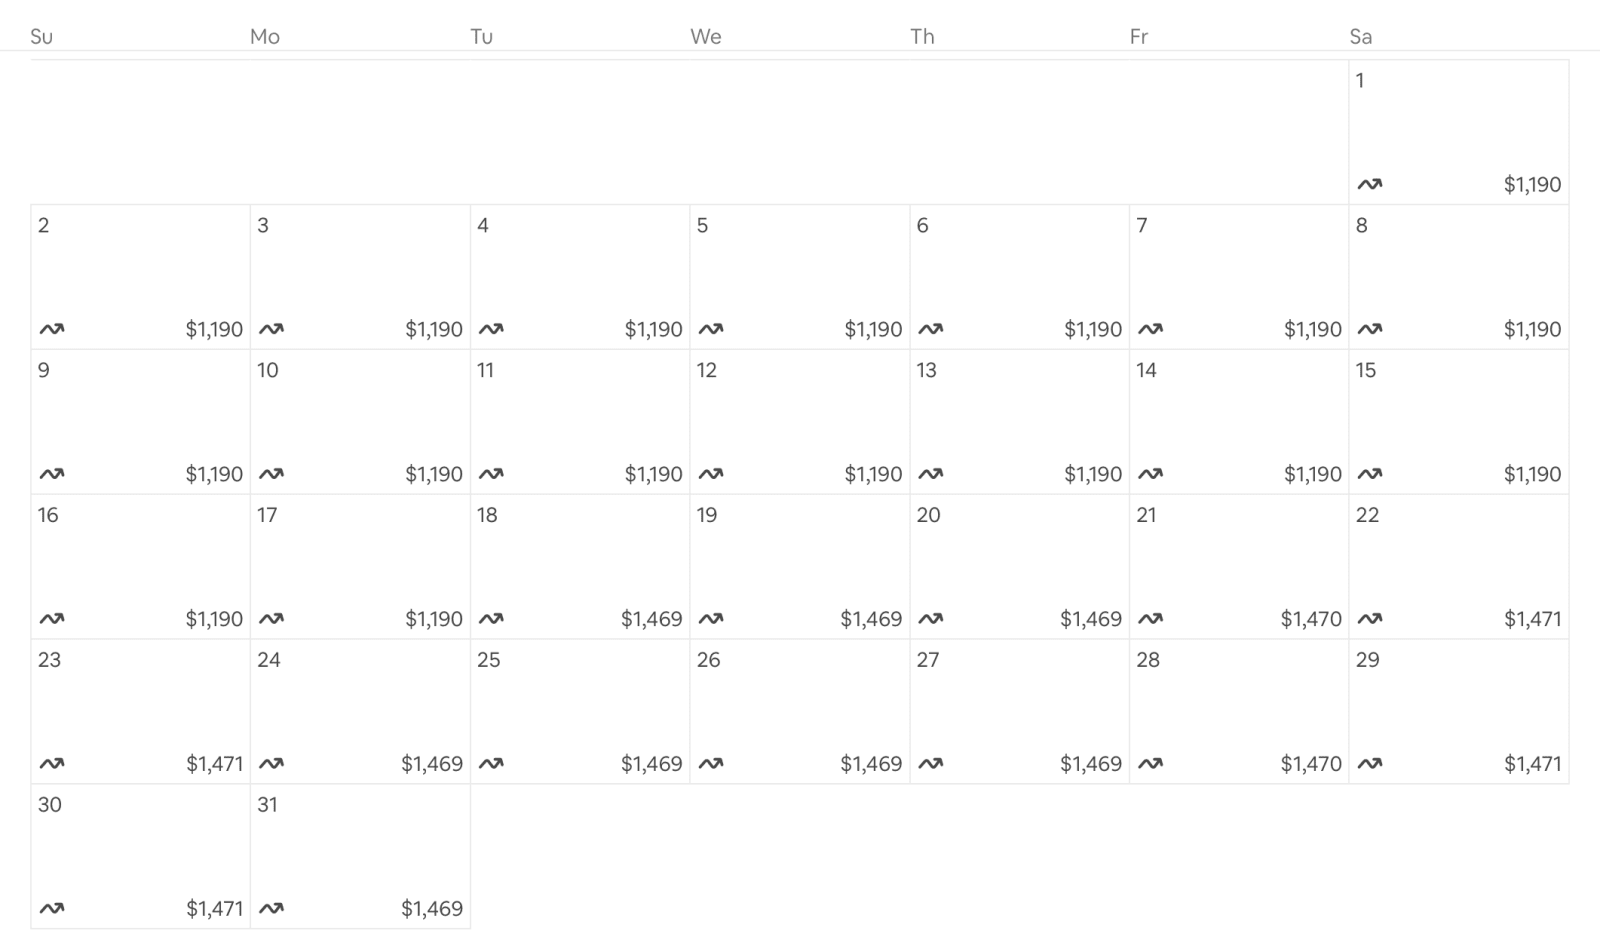The image size is (1600, 952).
Task: Click the trend icon in the day 10 cell
Action: pos(271,474)
